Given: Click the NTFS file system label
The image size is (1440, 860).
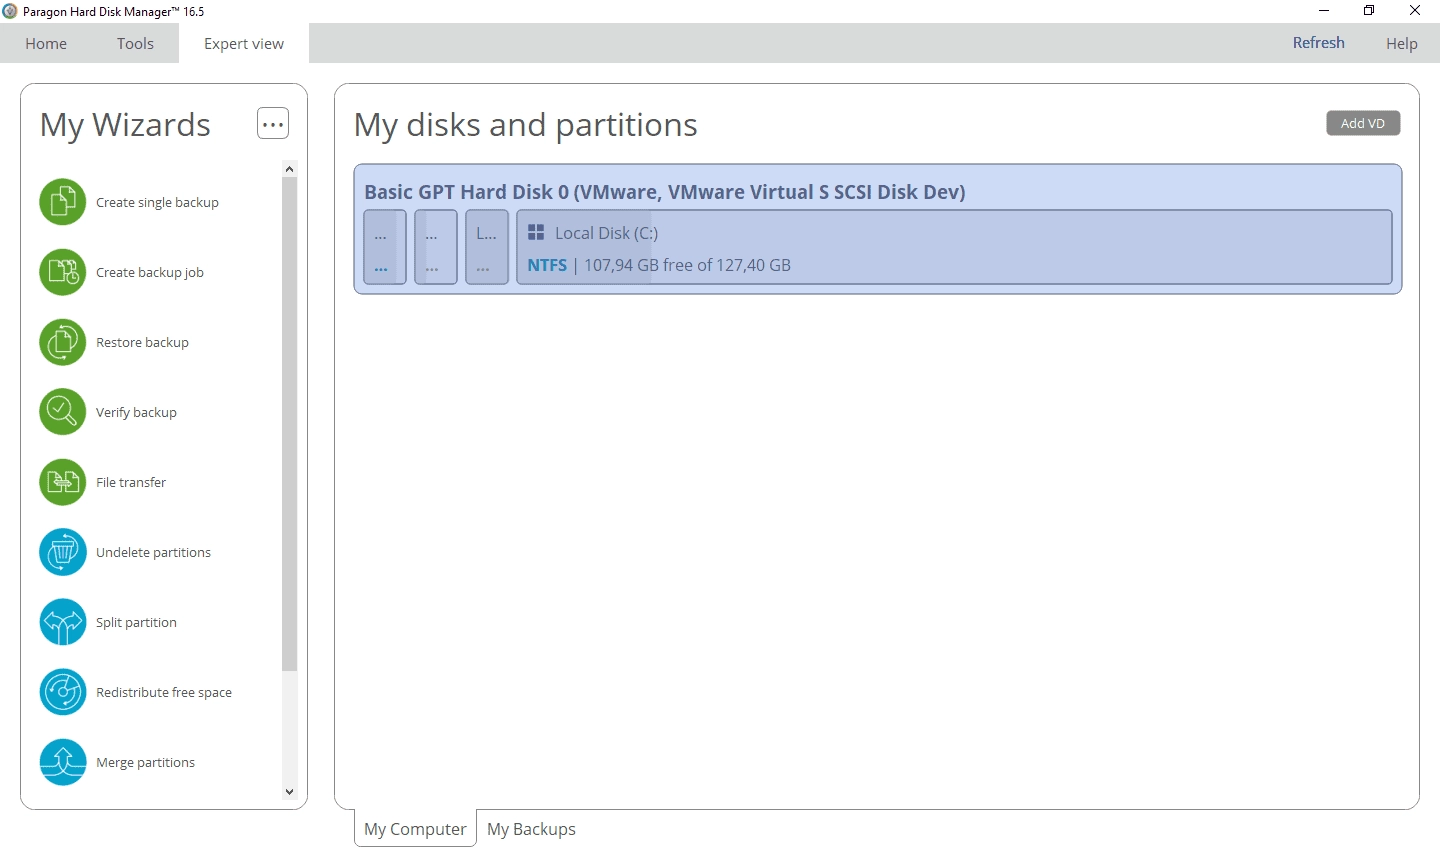Looking at the screenshot, I should tap(547, 265).
